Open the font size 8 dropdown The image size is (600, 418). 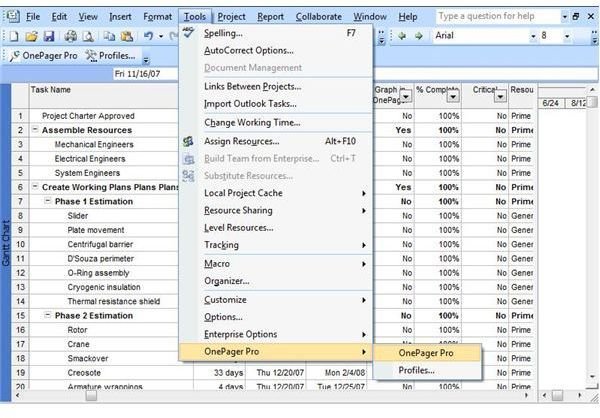tap(567, 36)
